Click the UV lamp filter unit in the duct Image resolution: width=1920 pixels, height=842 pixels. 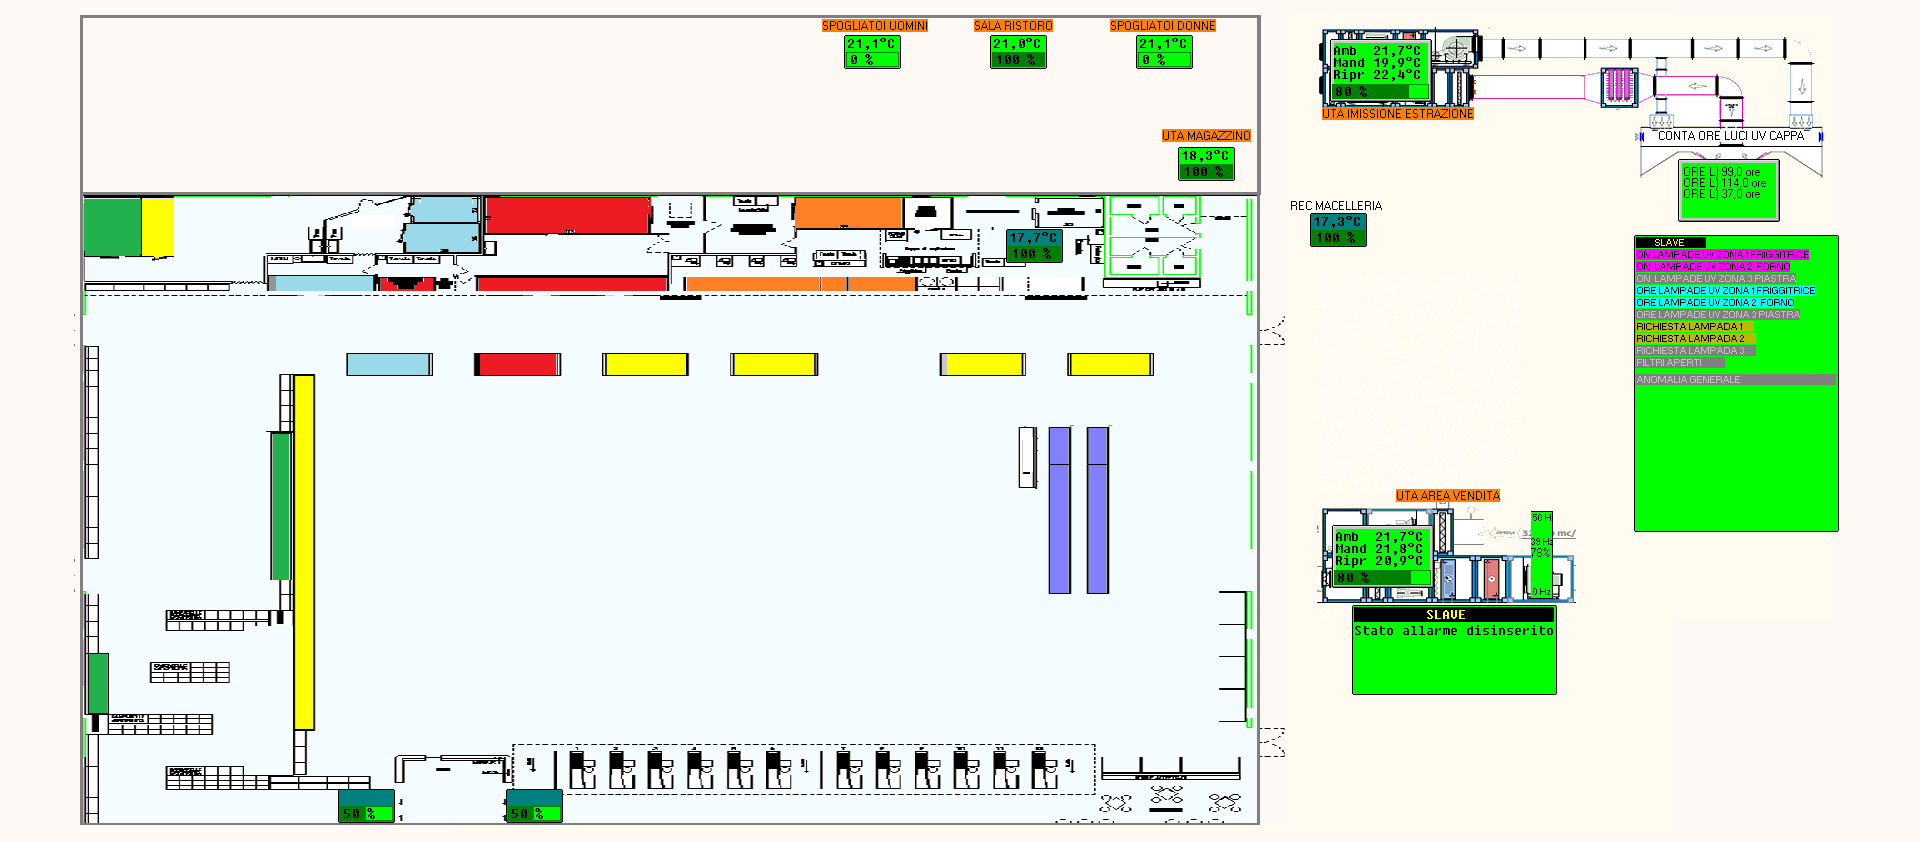[x=1618, y=86]
